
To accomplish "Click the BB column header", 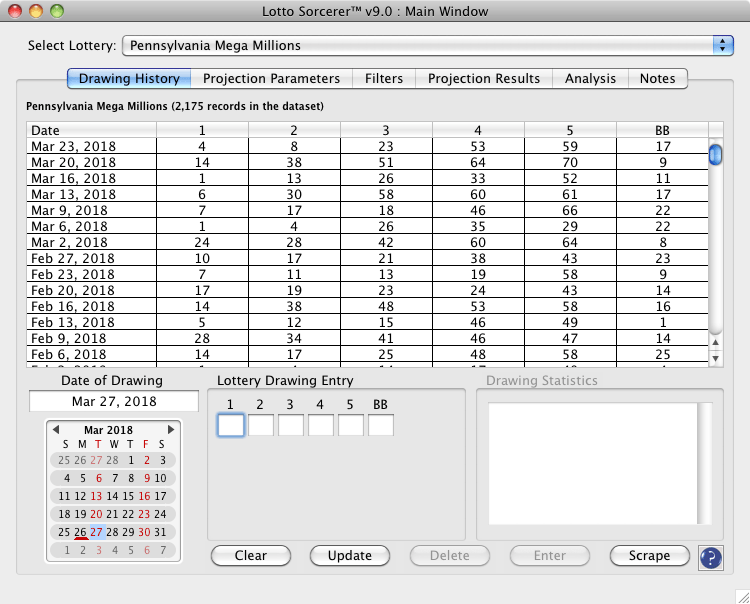I will click(x=662, y=130).
